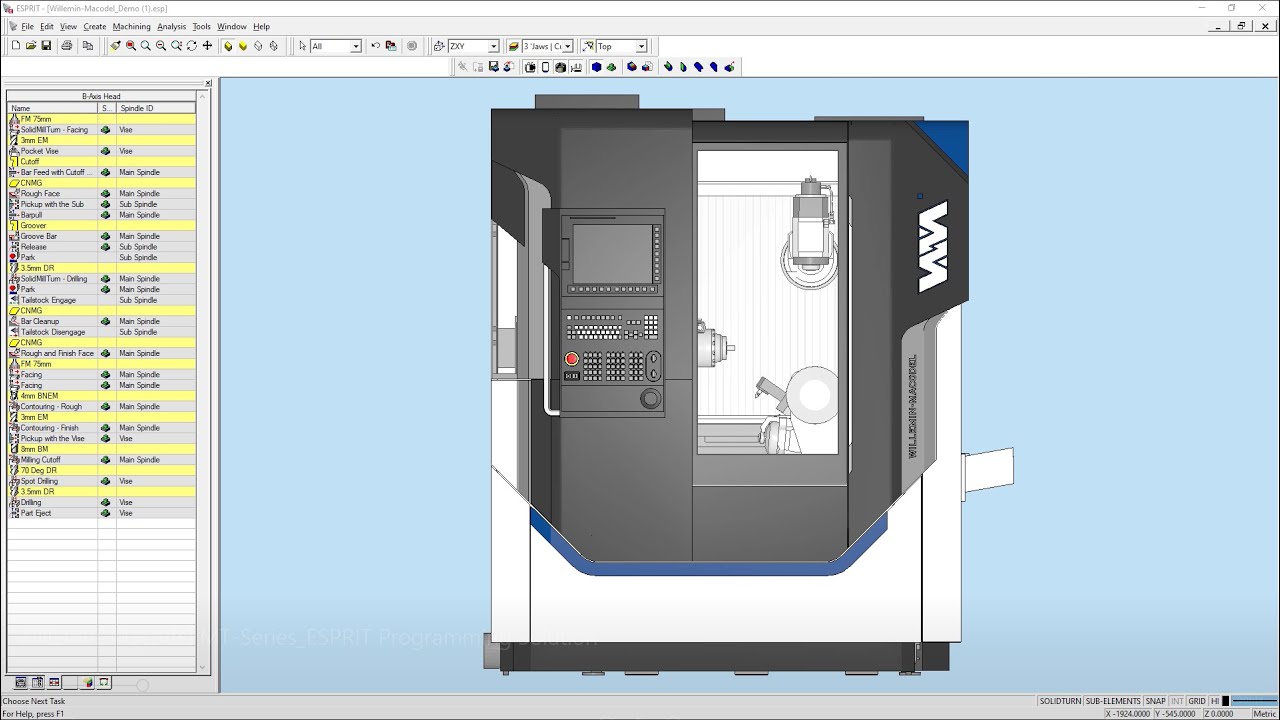
Task: Save the document with the floppy disk icon
Action: (46, 46)
